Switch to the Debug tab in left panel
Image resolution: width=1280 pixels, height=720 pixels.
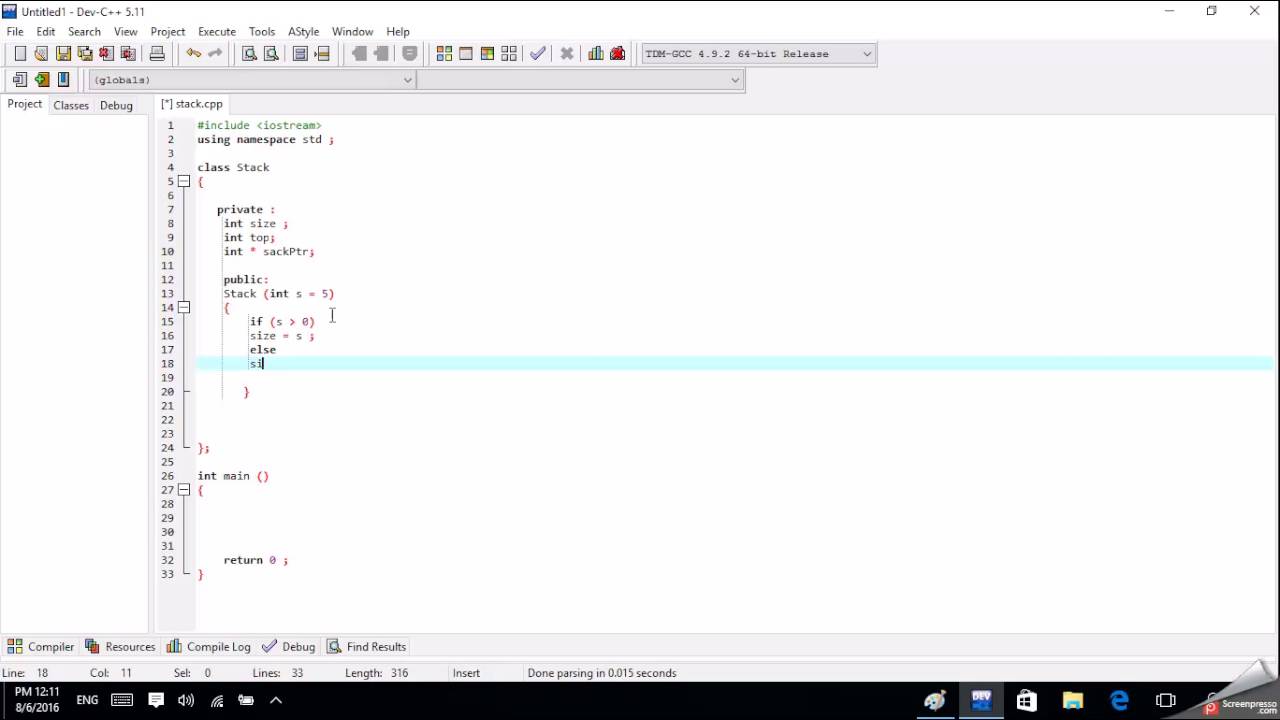116,105
